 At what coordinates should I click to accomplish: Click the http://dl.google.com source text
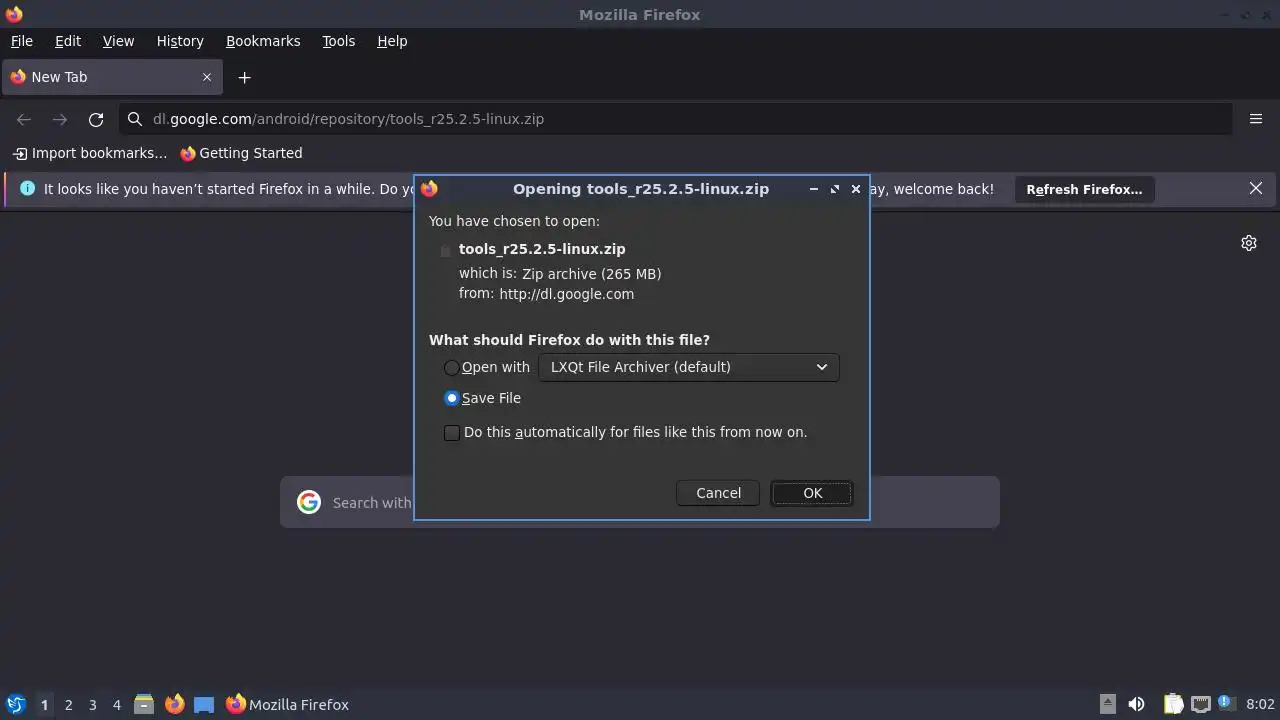566,294
